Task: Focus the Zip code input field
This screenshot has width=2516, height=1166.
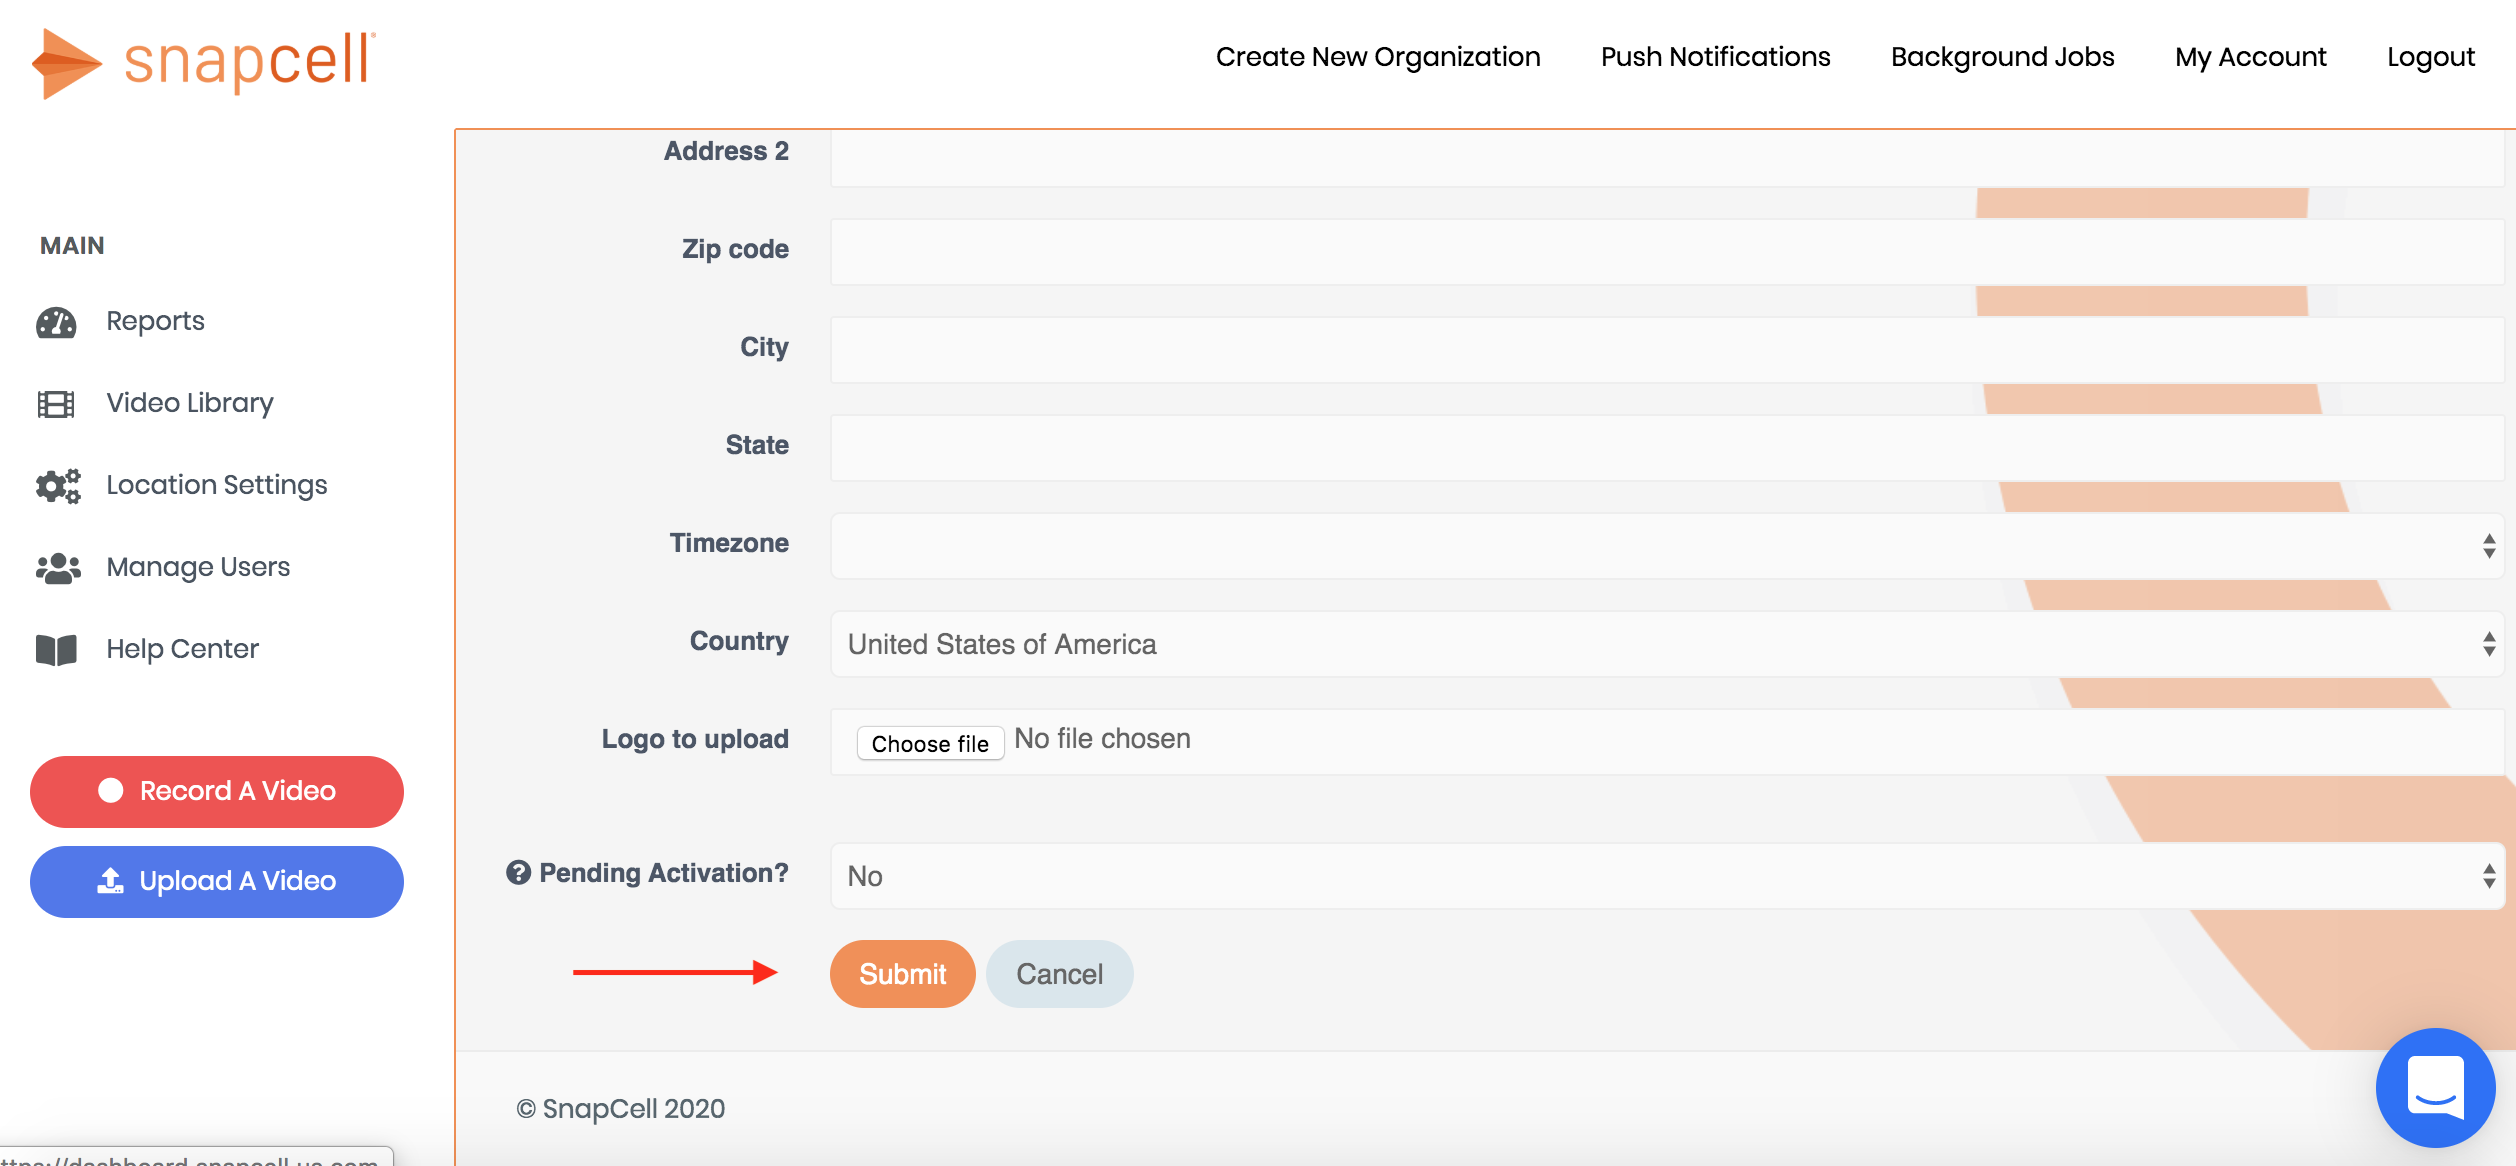Action: pos(1666,252)
